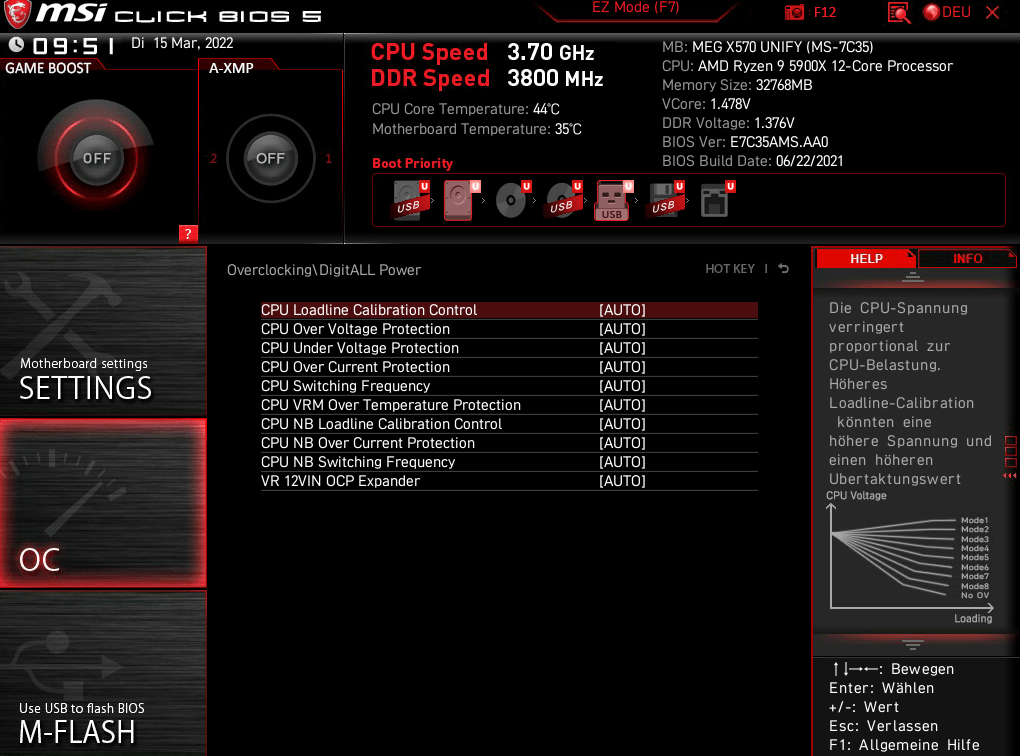Image resolution: width=1020 pixels, height=756 pixels.
Task: Open M-FLASH section
Action: pos(103,673)
